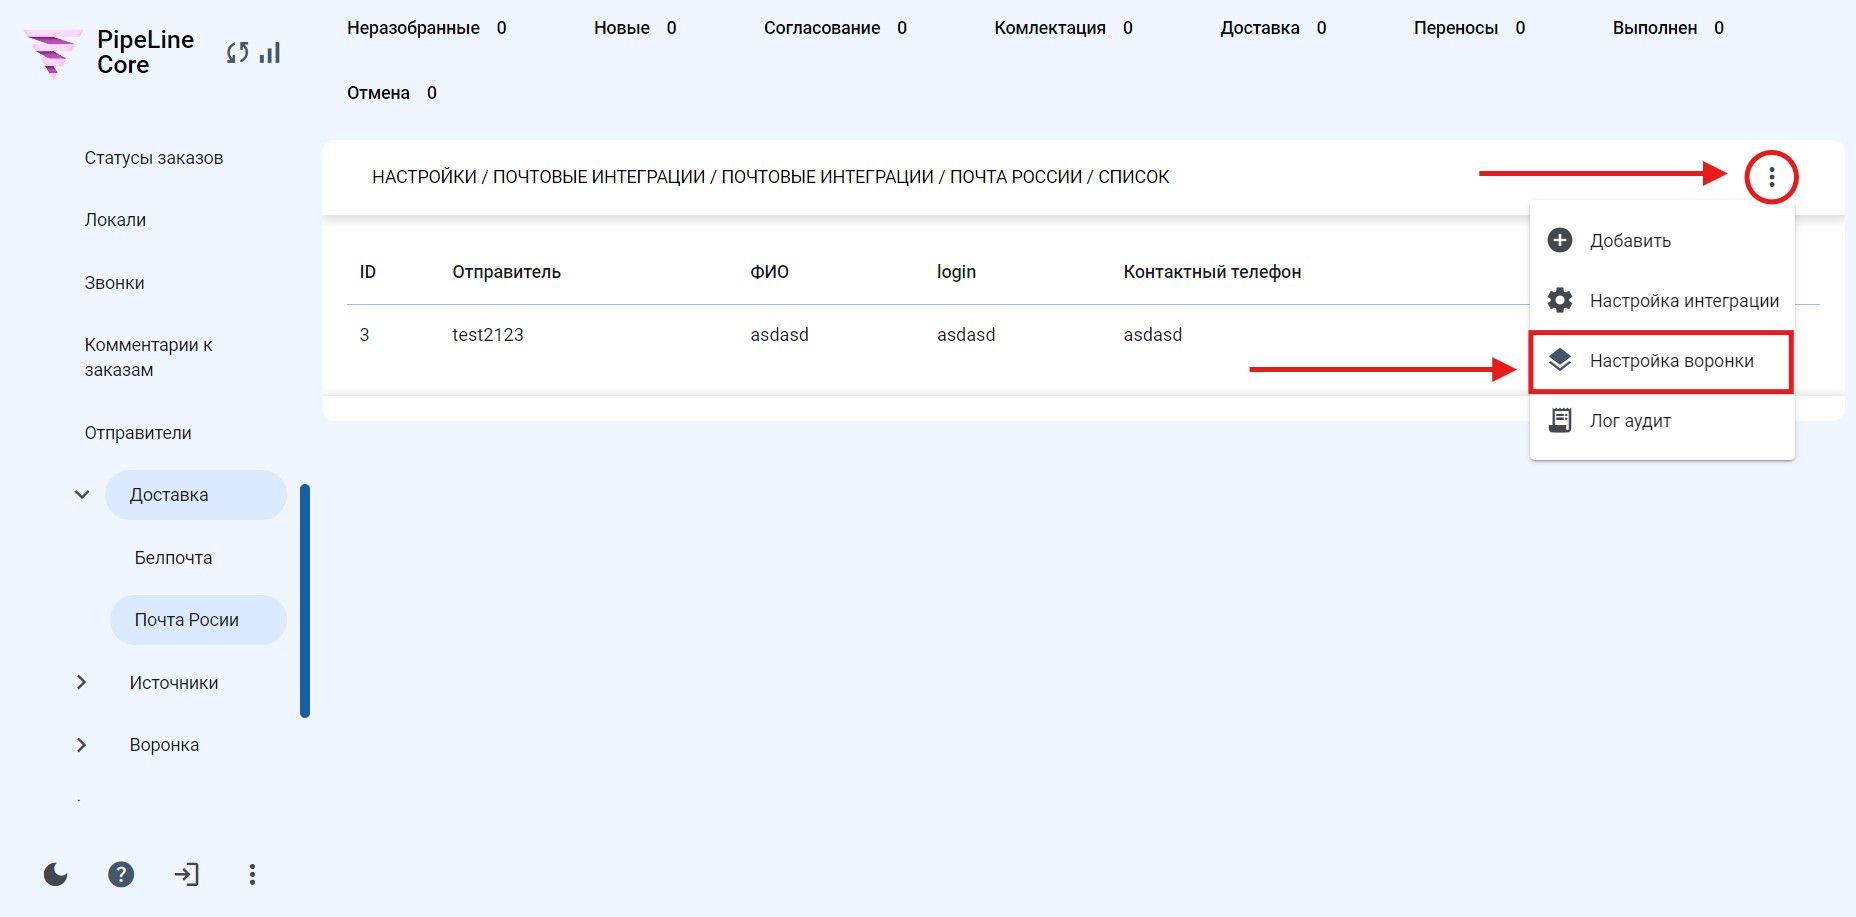This screenshot has width=1856, height=917.
Task: Select Настройка воронки menu option
Action: click(1662, 361)
